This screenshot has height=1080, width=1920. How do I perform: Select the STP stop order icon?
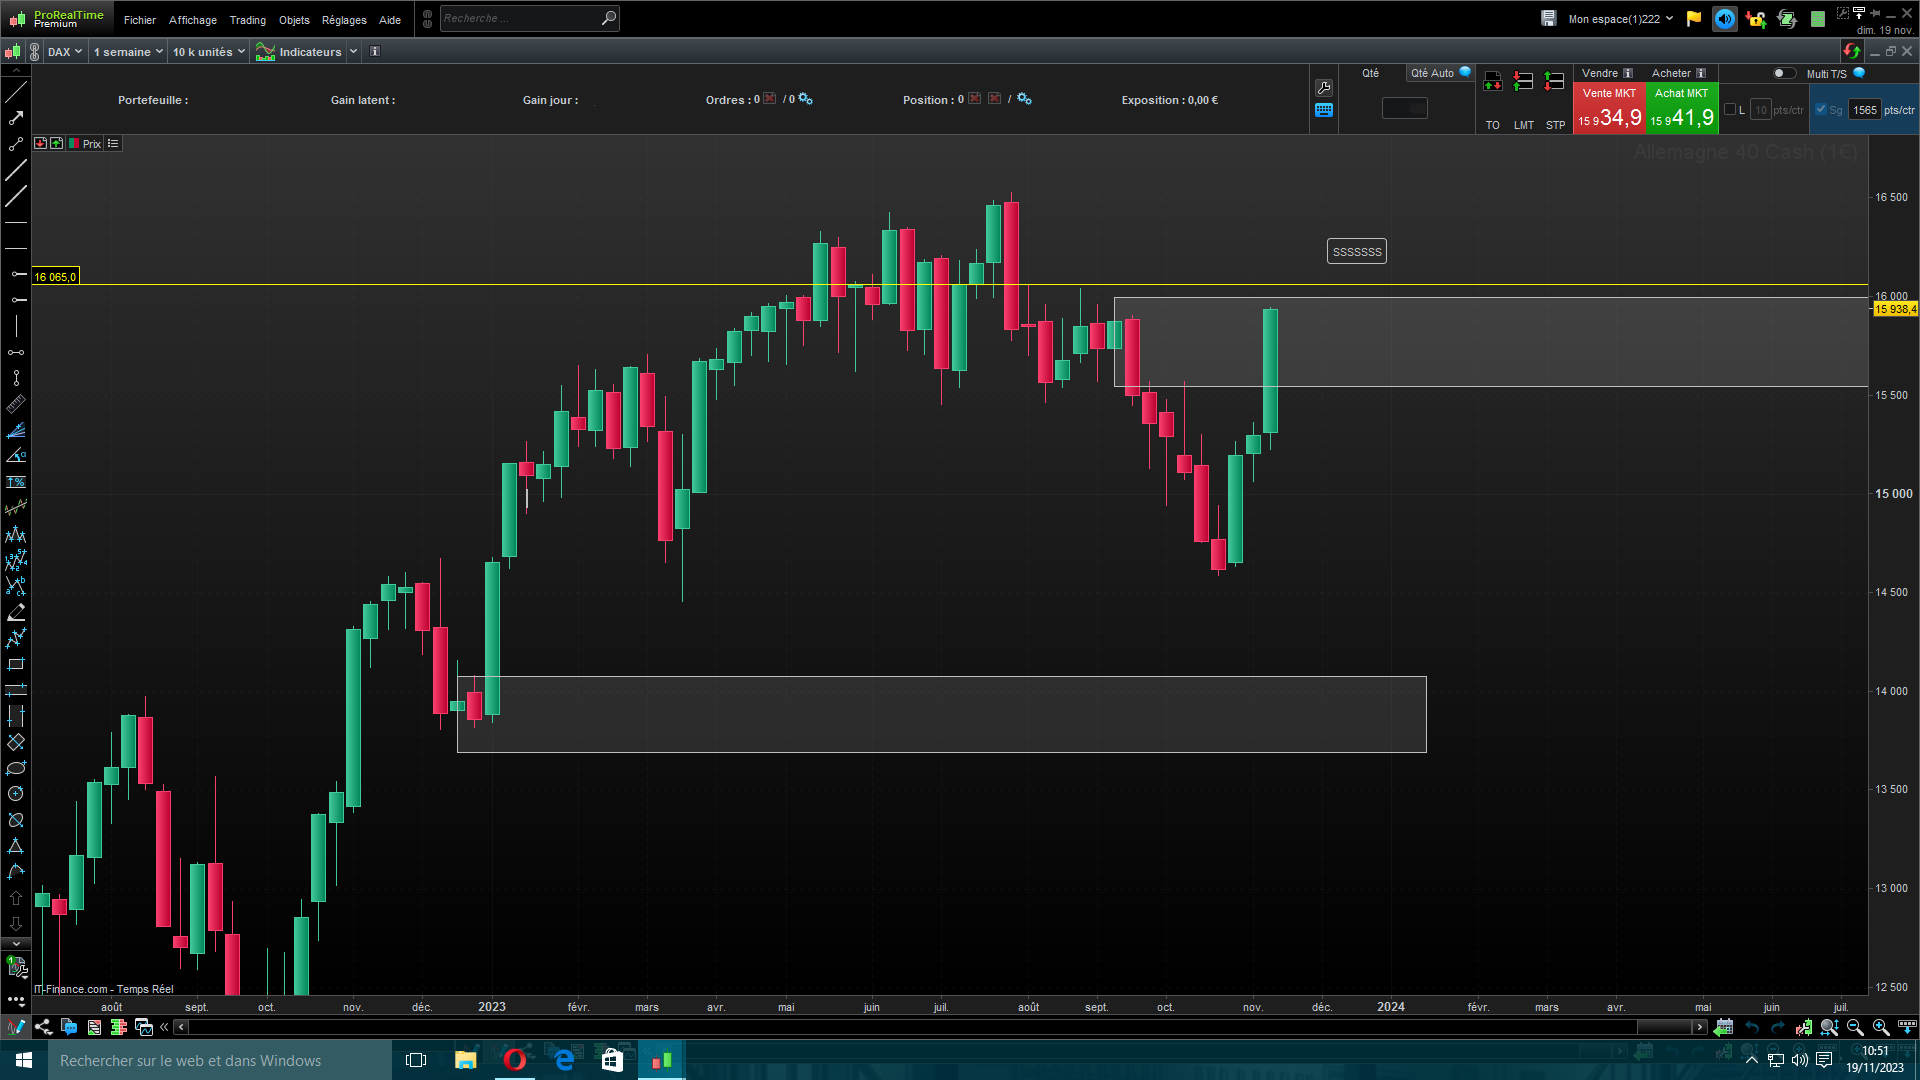pyautogui.click(x=1554, y=83)
